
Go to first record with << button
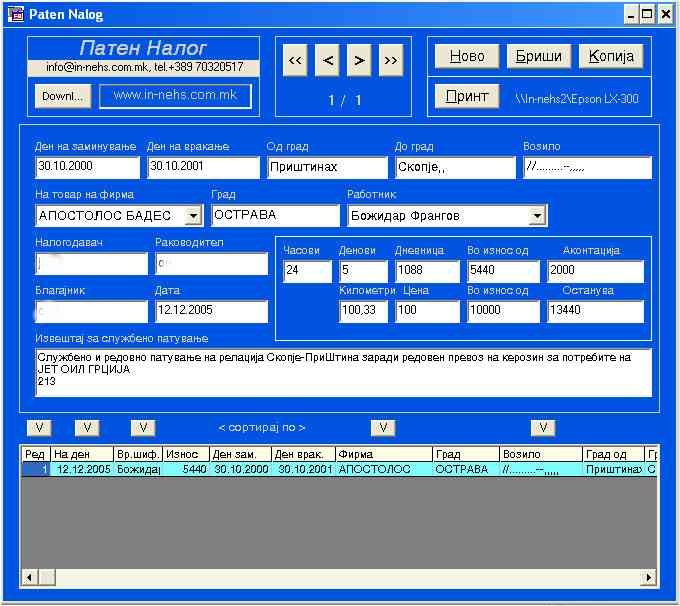pos(295,60)
